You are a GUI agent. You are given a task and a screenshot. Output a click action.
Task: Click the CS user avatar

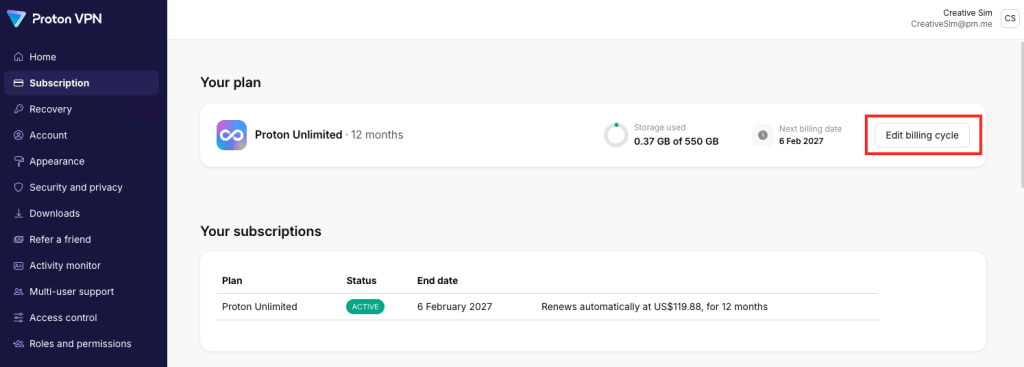pyautogui.click(x=1010, y=18)
